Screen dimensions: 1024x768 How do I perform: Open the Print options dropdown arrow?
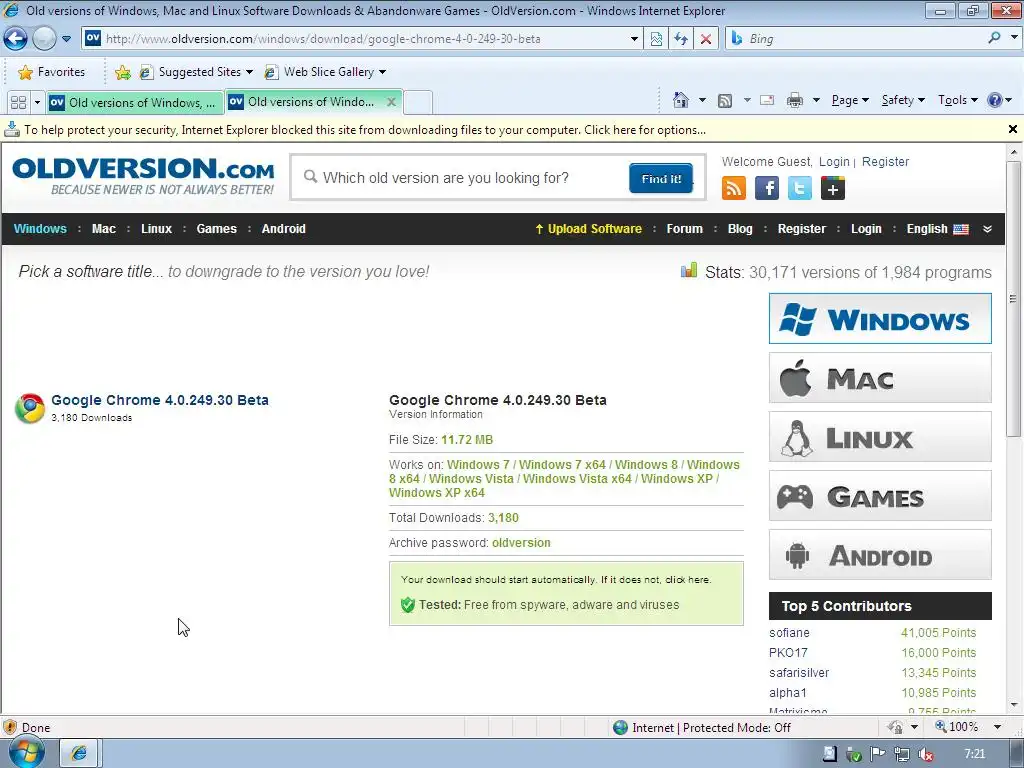816,100
